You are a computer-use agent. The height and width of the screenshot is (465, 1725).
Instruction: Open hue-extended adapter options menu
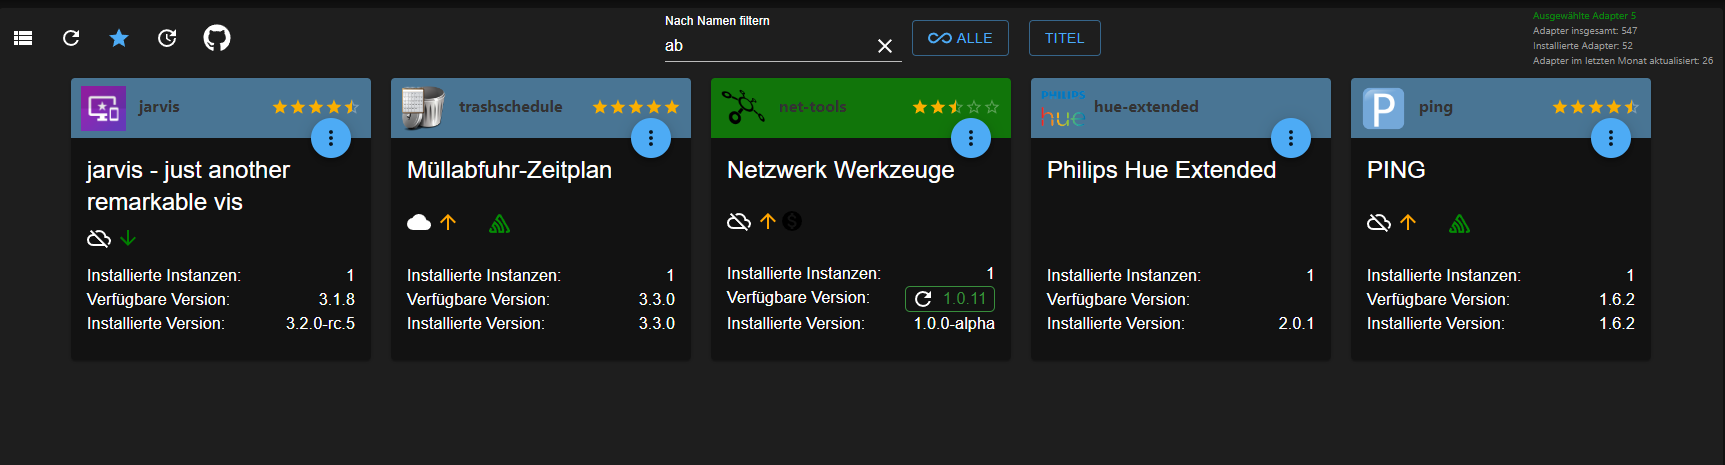(x=1291, y=138)
